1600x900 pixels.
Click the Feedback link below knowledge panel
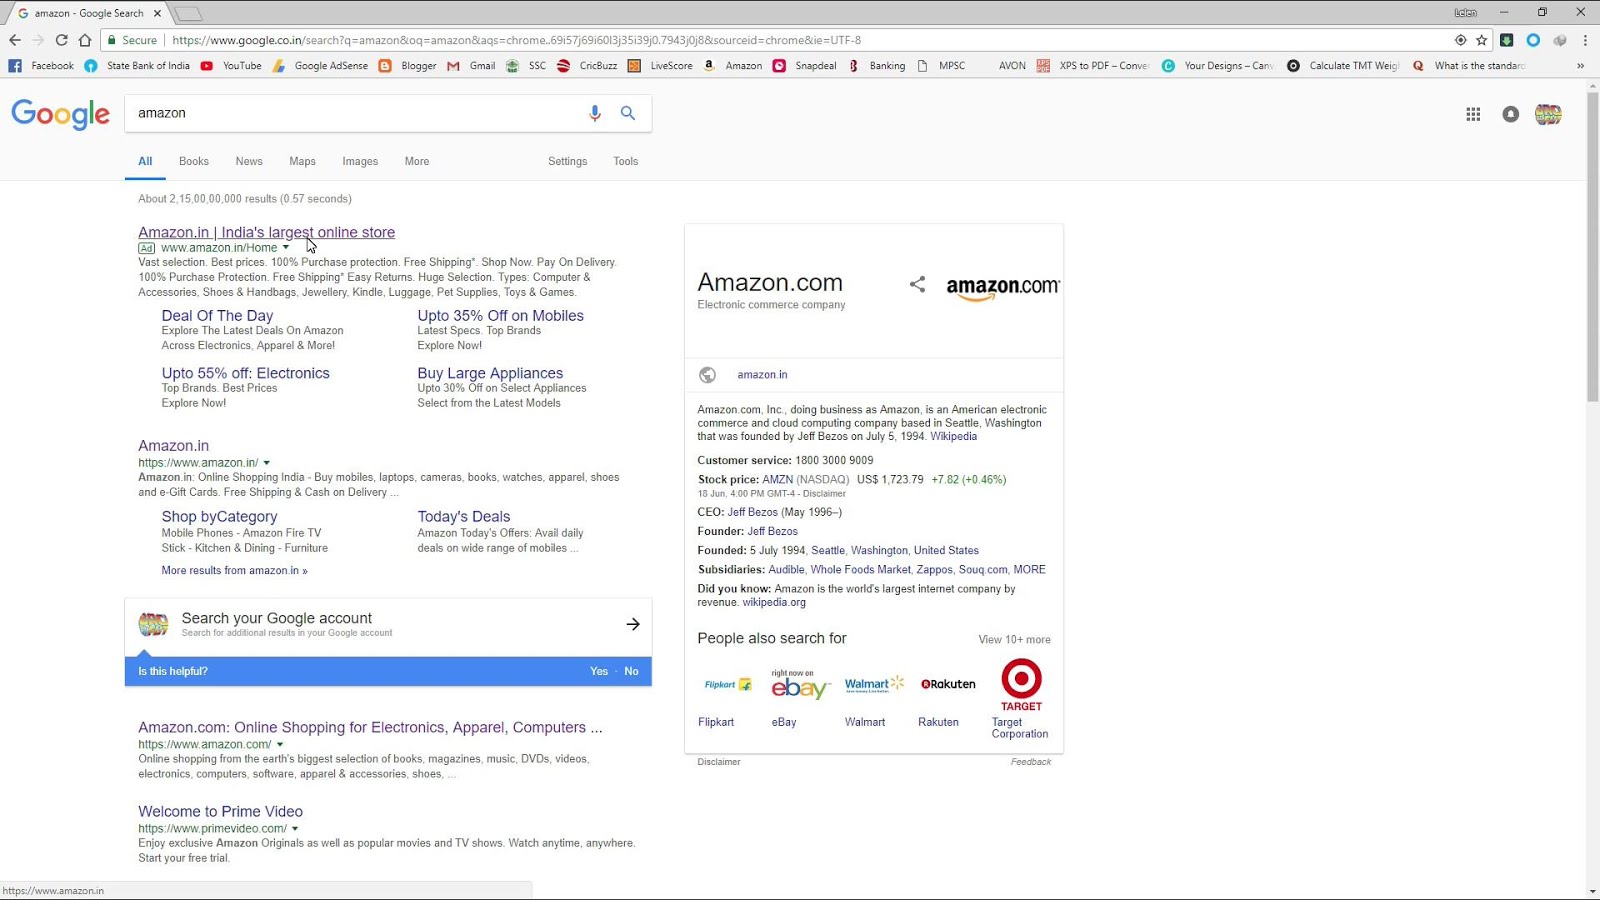click(x=1030, y=762)
